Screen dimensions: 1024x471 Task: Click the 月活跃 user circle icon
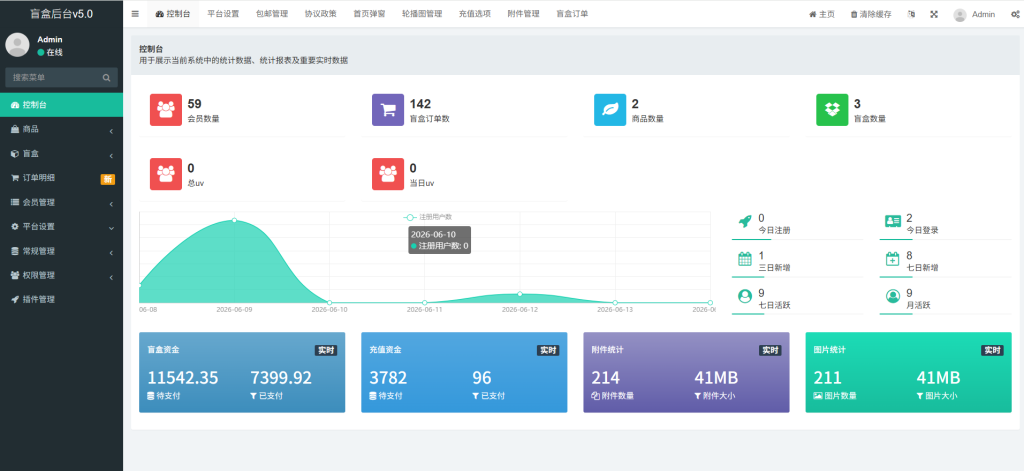[893, 296]
